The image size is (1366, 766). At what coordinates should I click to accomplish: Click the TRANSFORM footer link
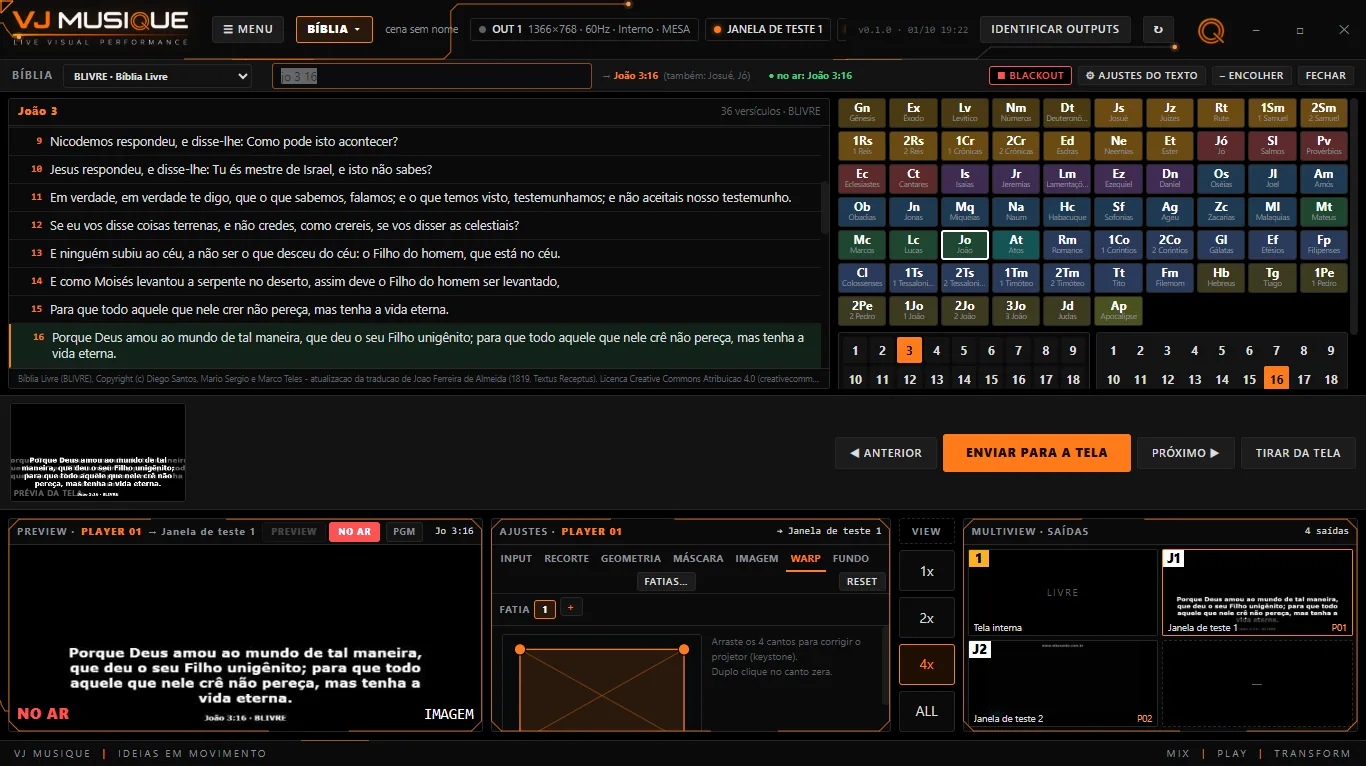pos(1312,754)
